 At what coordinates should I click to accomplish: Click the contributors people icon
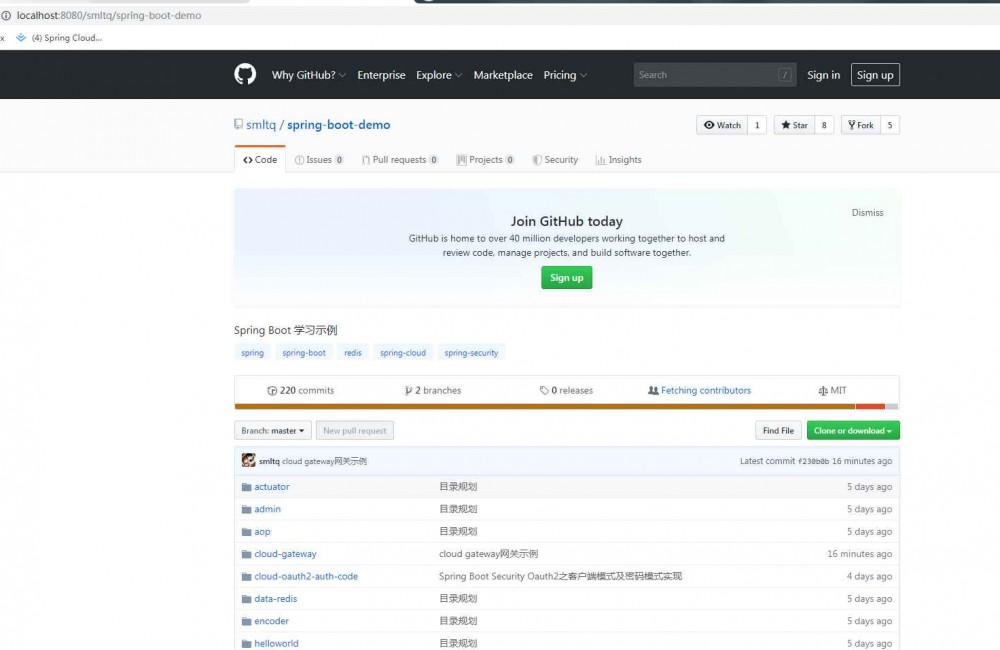point(654,390)
